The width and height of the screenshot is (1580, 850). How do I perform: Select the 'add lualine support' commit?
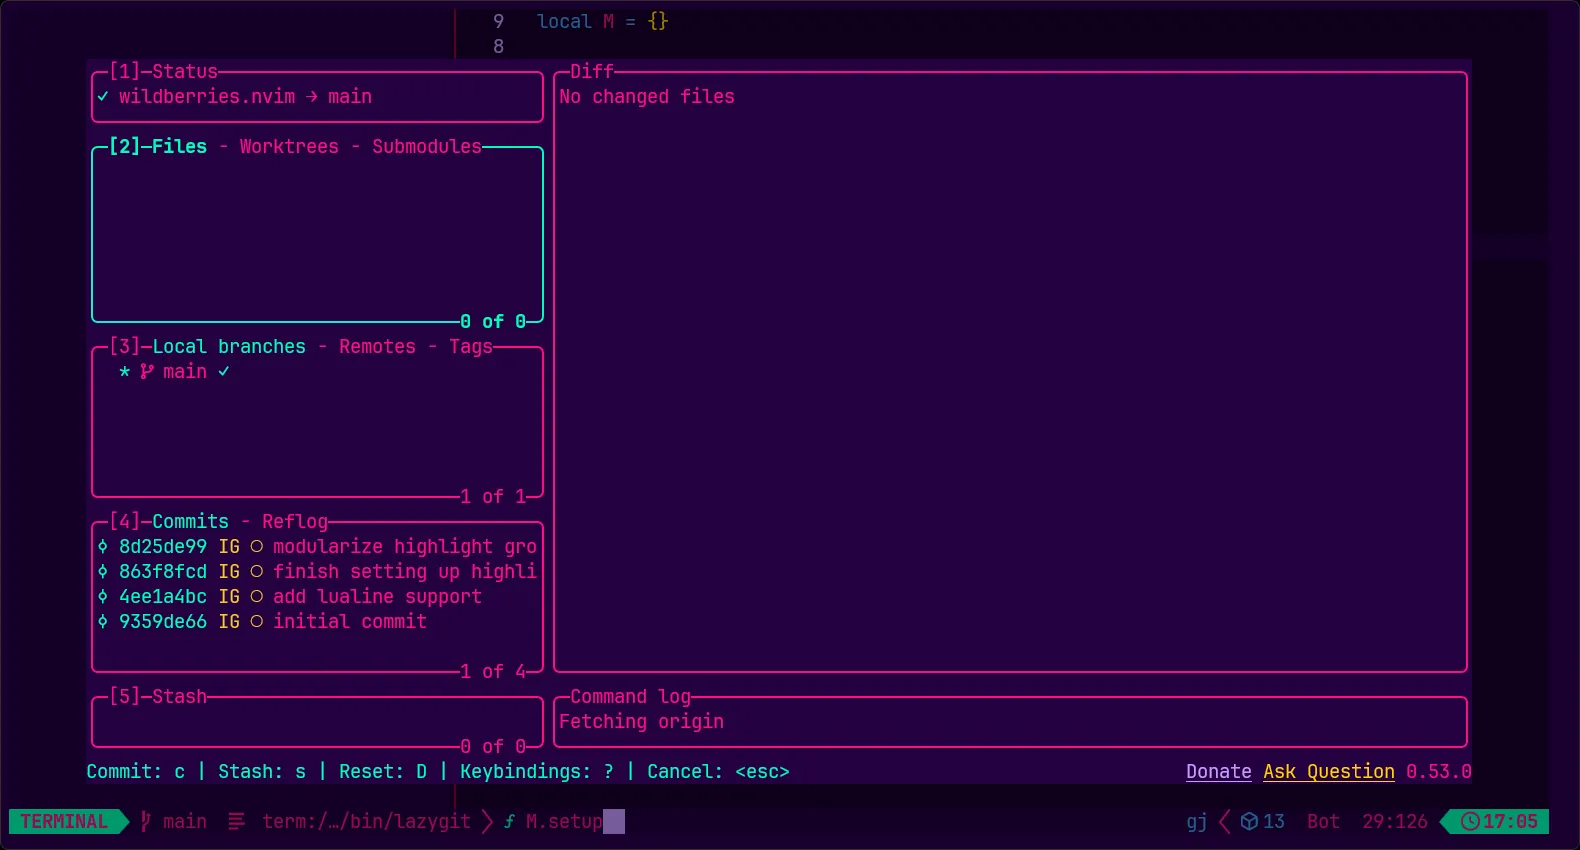coord(376,597)
